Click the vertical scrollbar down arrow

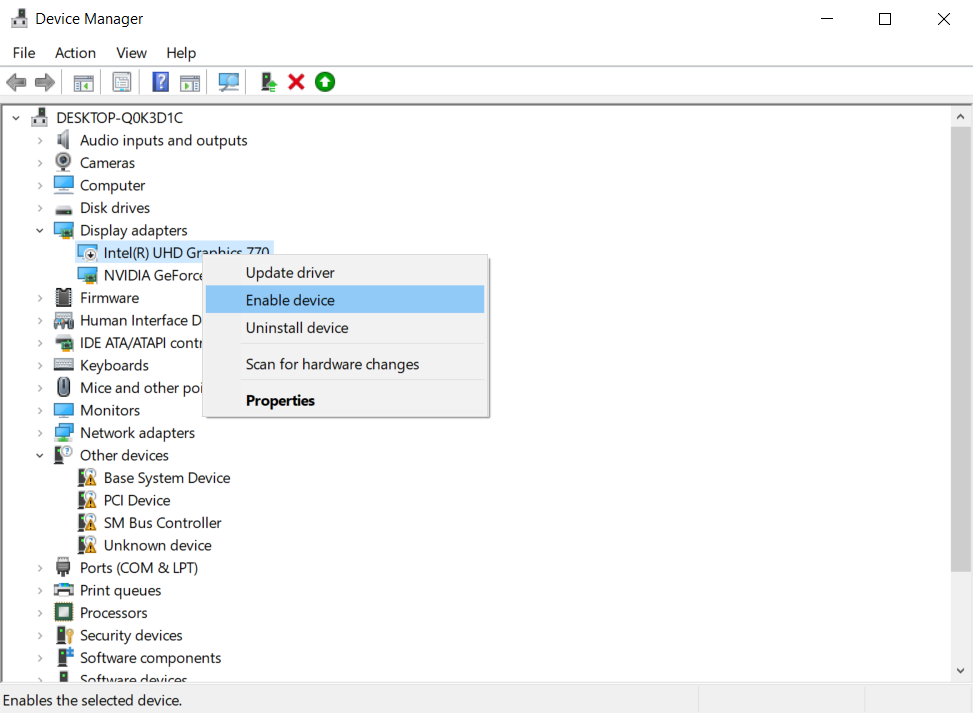point(960,672)
